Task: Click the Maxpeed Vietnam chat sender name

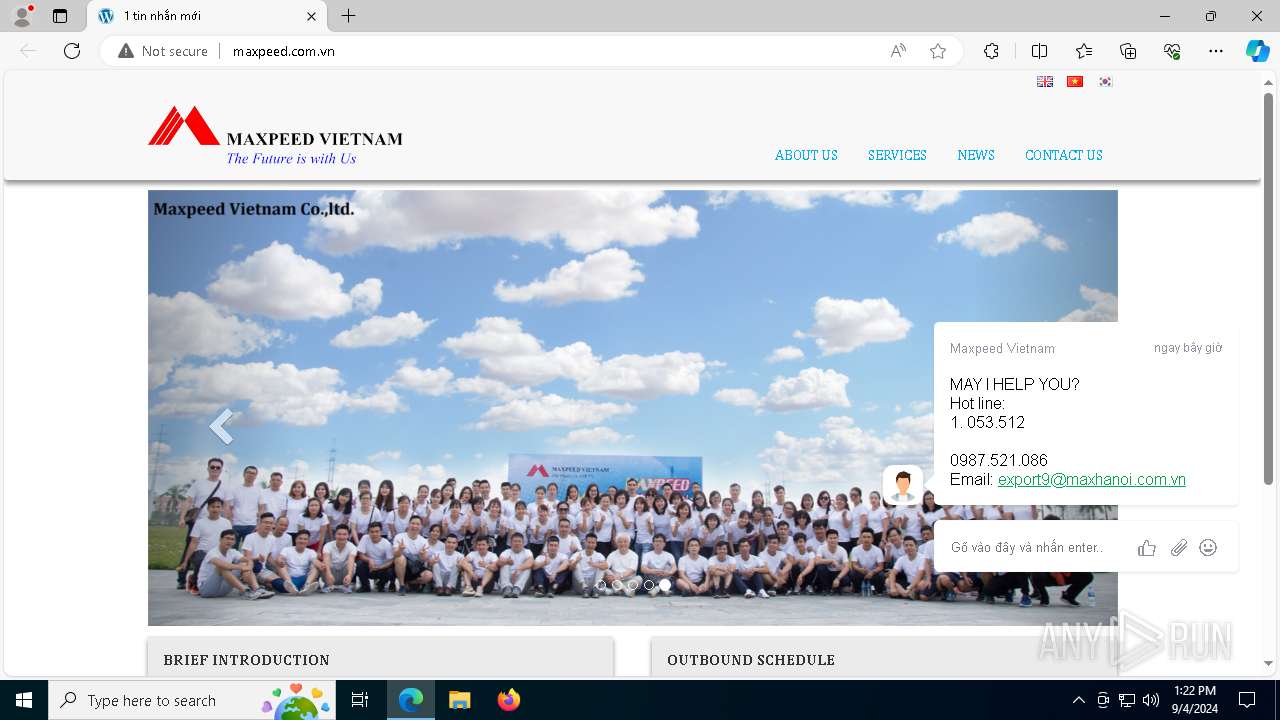Action: pos(1002,349)
